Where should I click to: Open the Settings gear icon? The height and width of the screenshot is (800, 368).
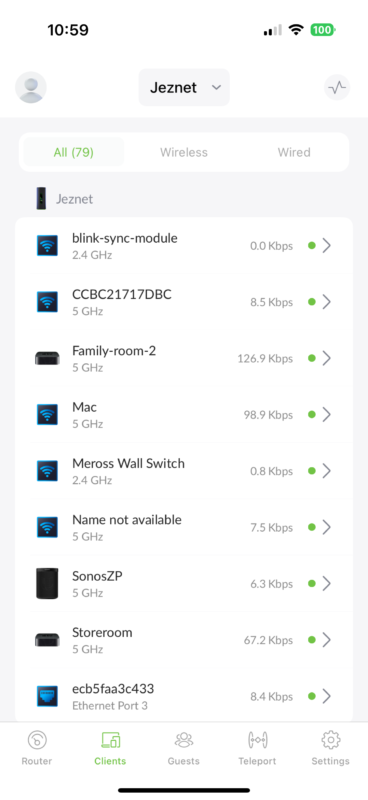[331, 739]
